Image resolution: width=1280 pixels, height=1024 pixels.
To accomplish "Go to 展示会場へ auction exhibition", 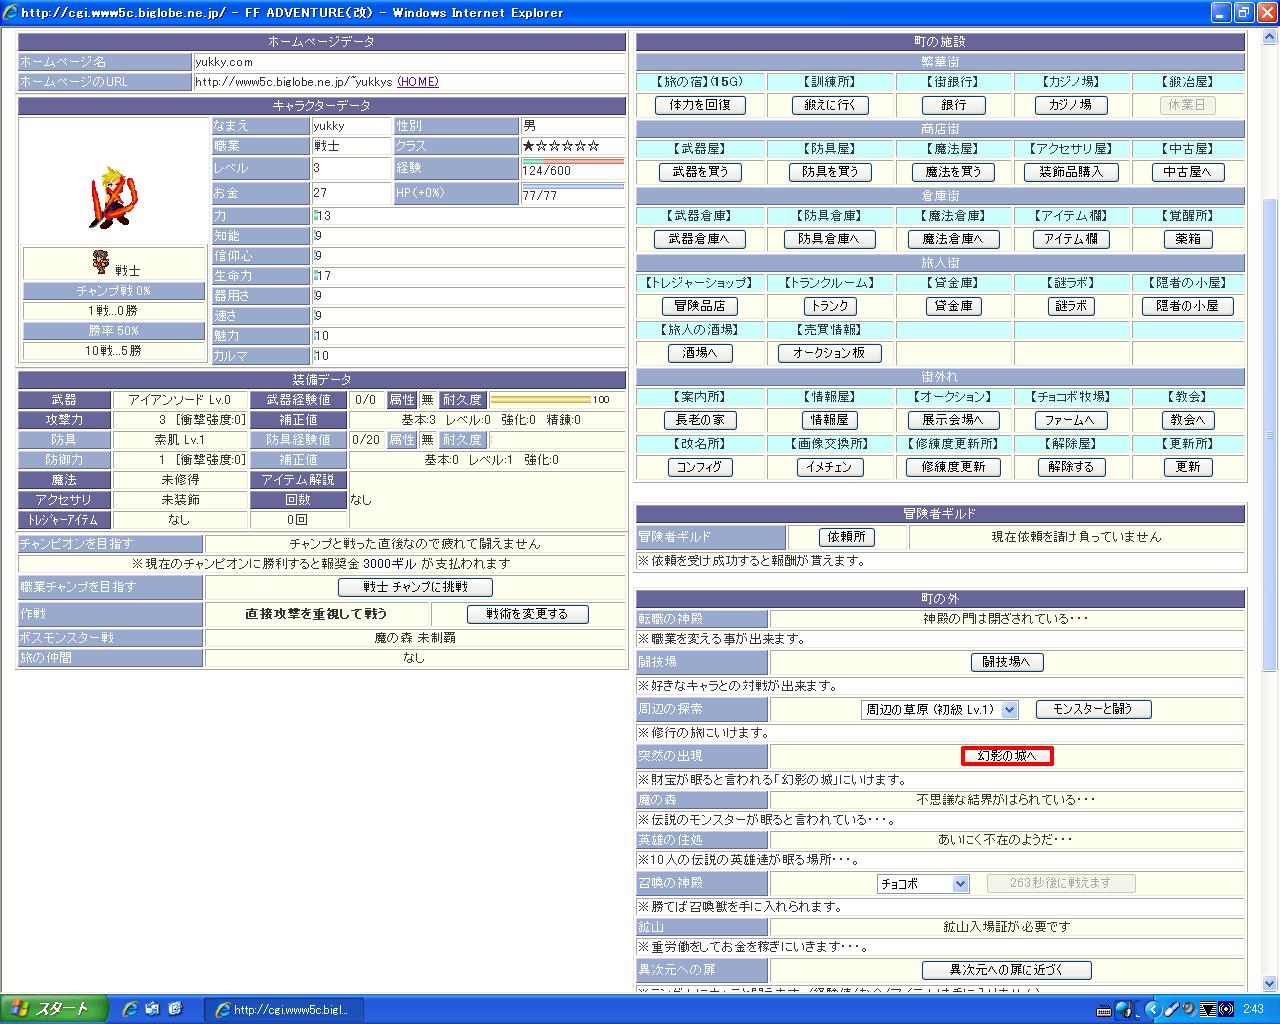I will (954, 420).
